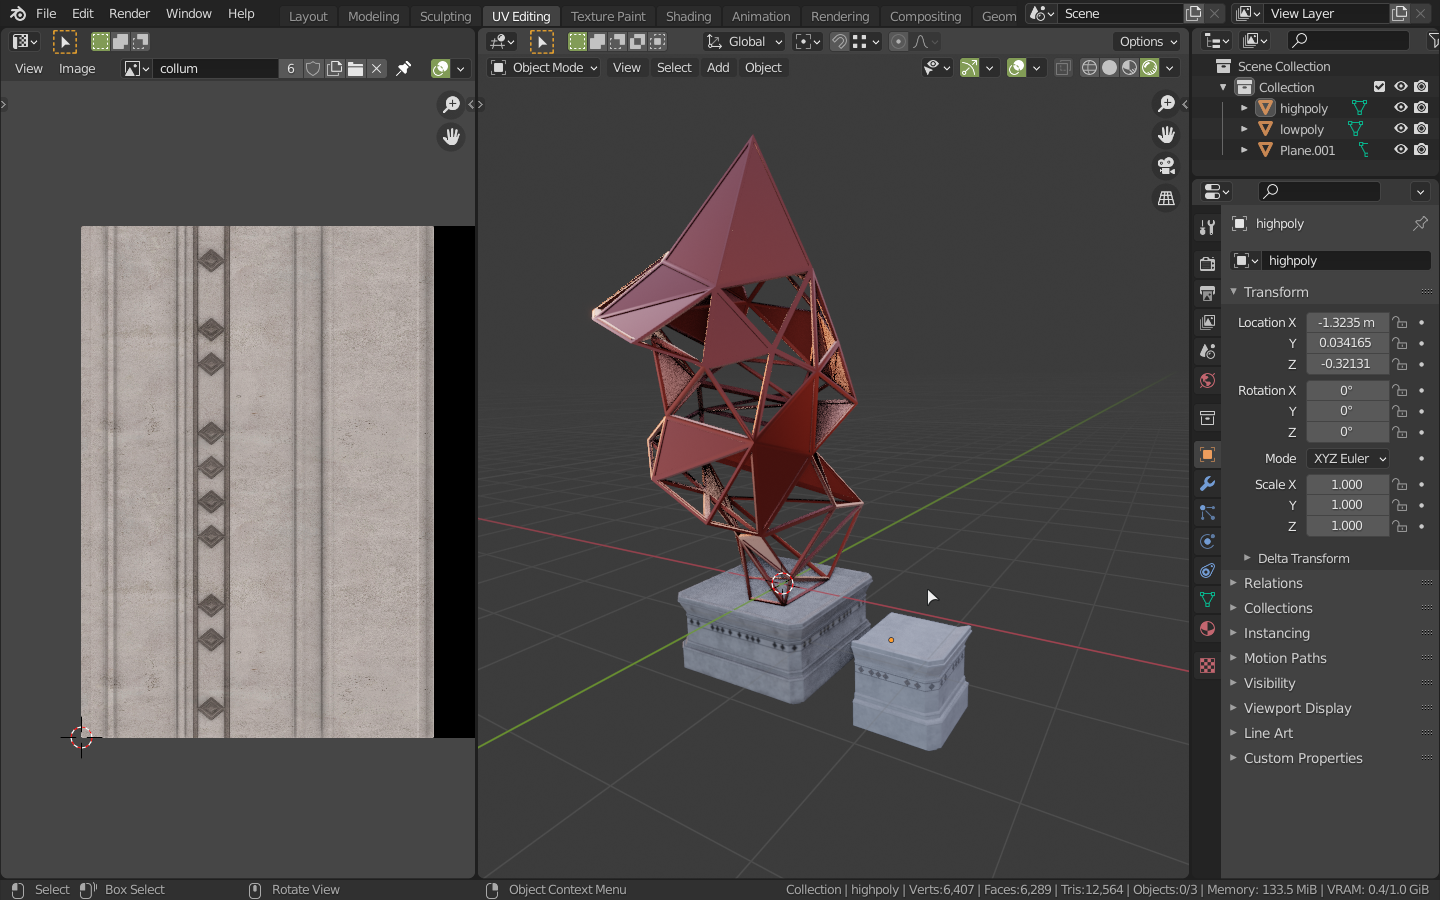Toggle the Location X lock
Screen dimensions: 1440x900
click(1400, 323)
